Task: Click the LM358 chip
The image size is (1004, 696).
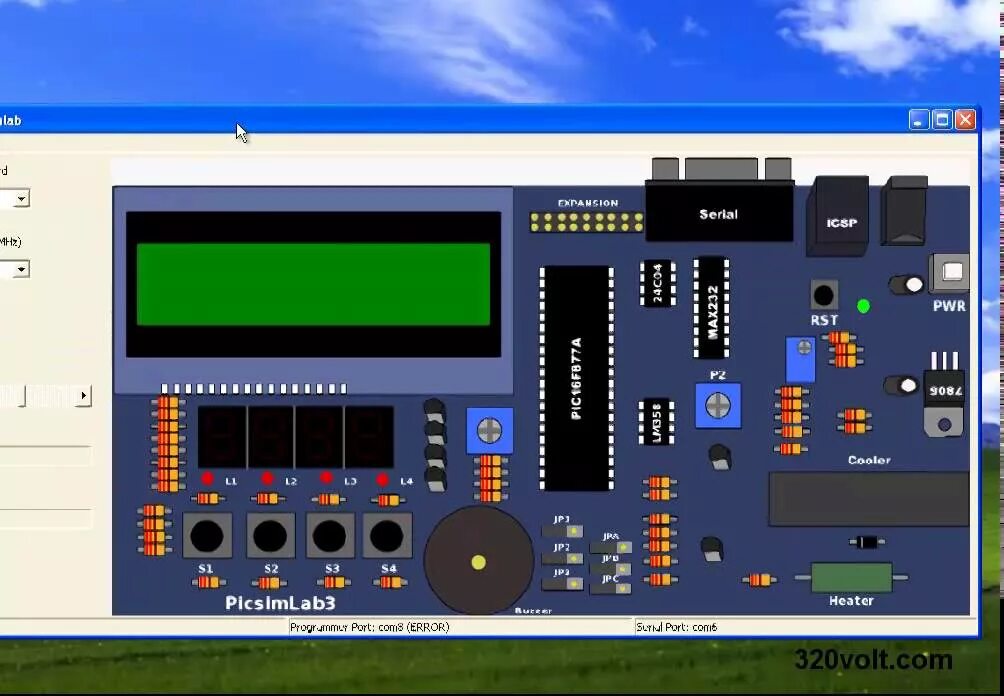Action: [656, 422]
